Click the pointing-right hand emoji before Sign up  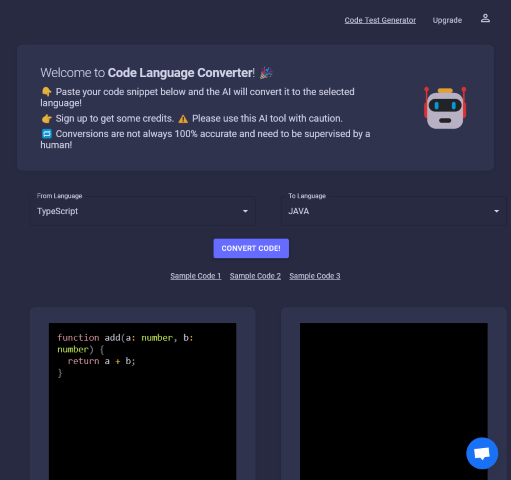tap(46, 119)
